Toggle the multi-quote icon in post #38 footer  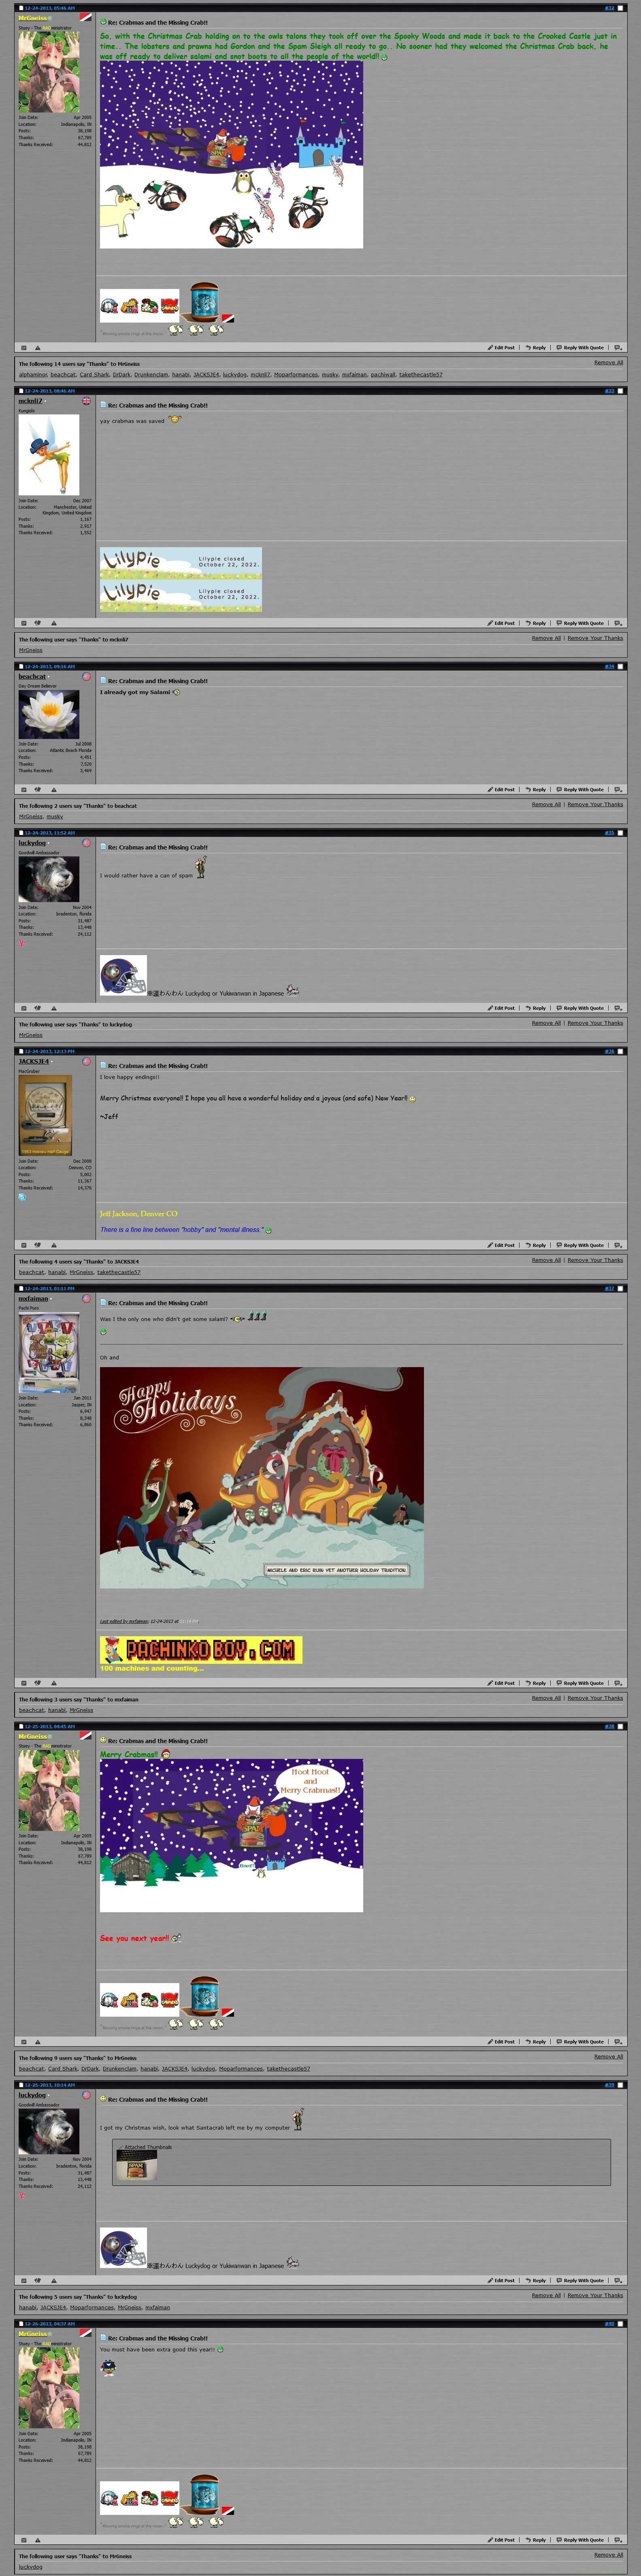[x=618, y=2042]
